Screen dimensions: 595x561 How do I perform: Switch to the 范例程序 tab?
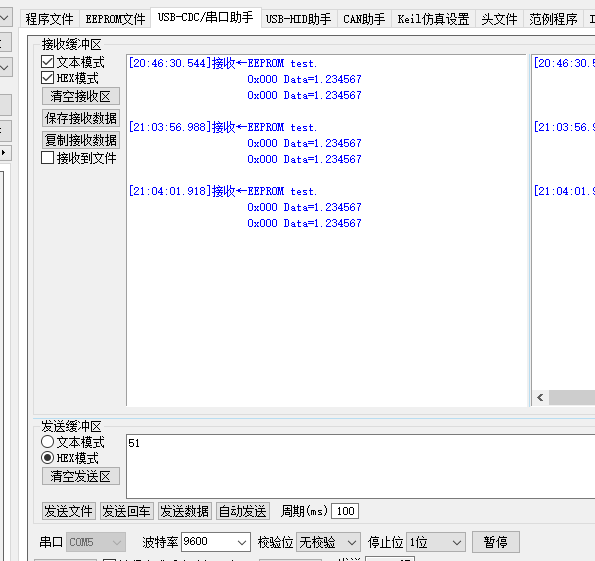pos(553,19)
